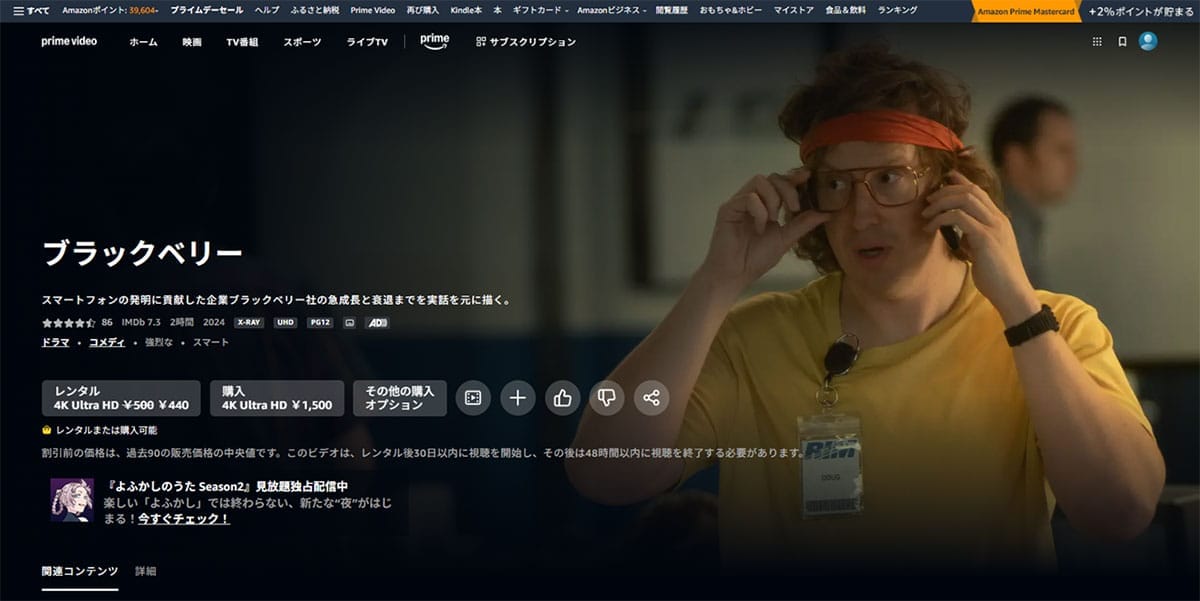Click the UHD badge
1200x601 pixels.
[x=285, y=323]
